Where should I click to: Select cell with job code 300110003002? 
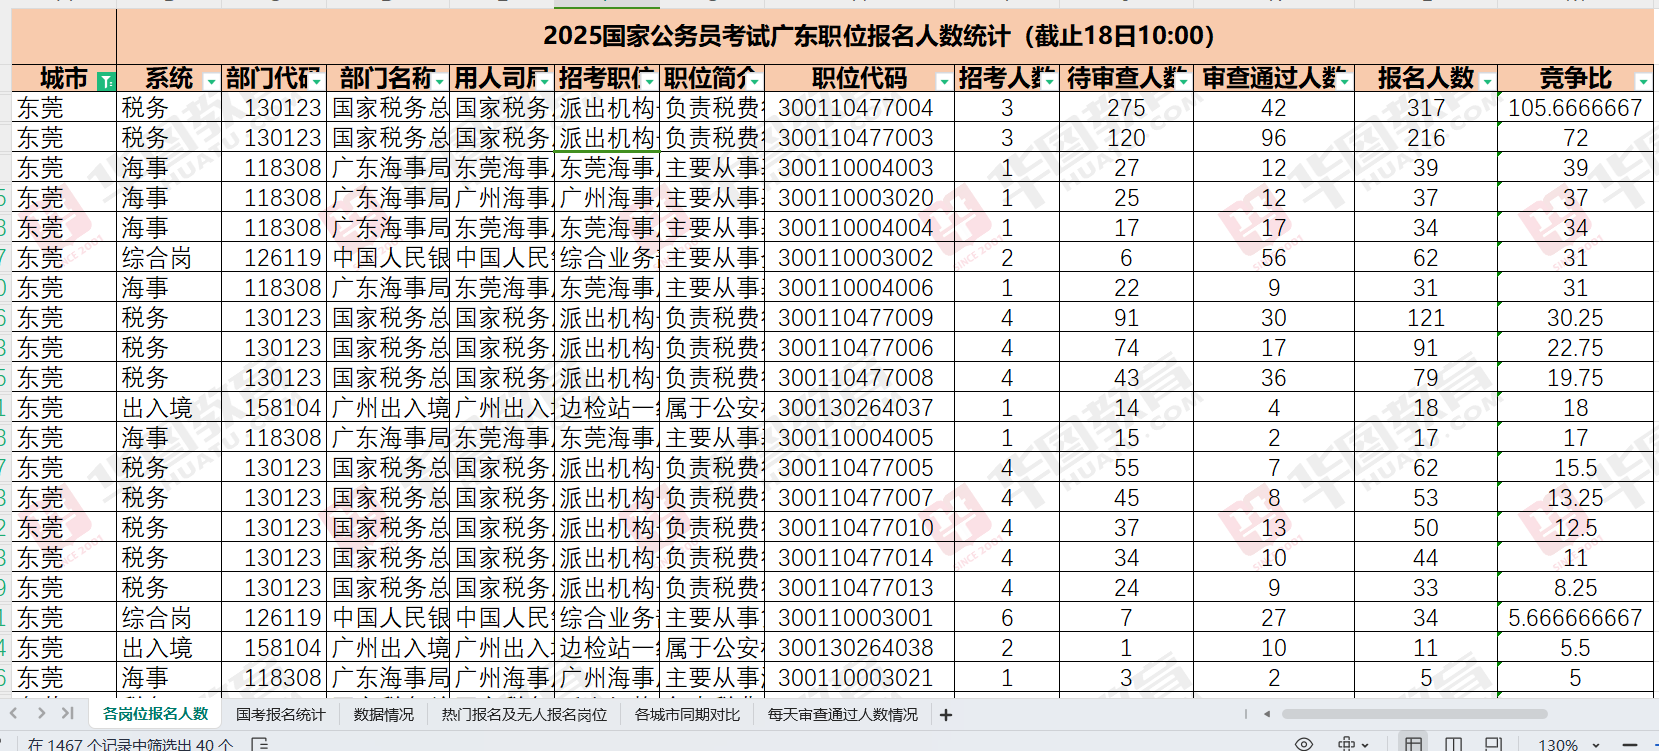pos(859,258)
